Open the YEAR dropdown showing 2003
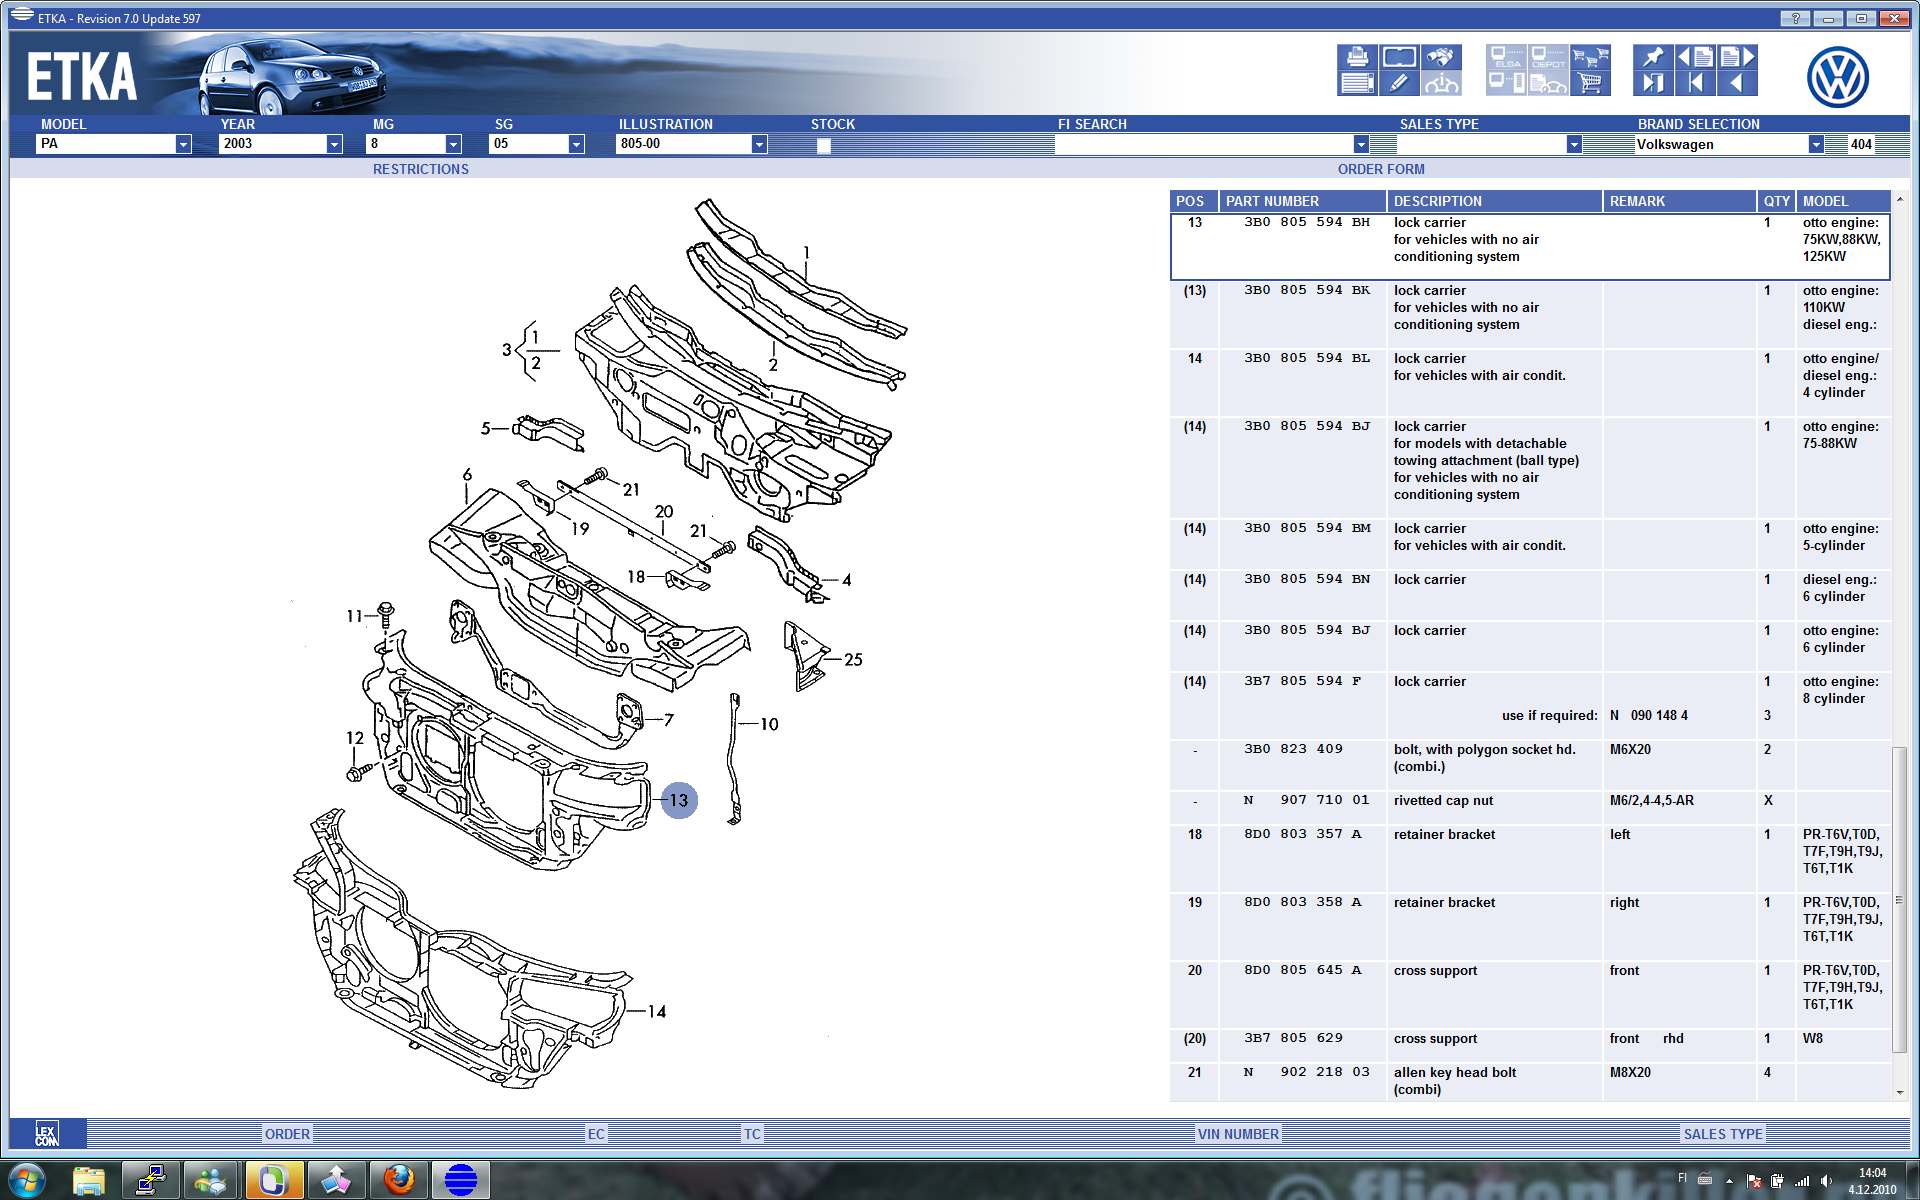 pos(334,144)
